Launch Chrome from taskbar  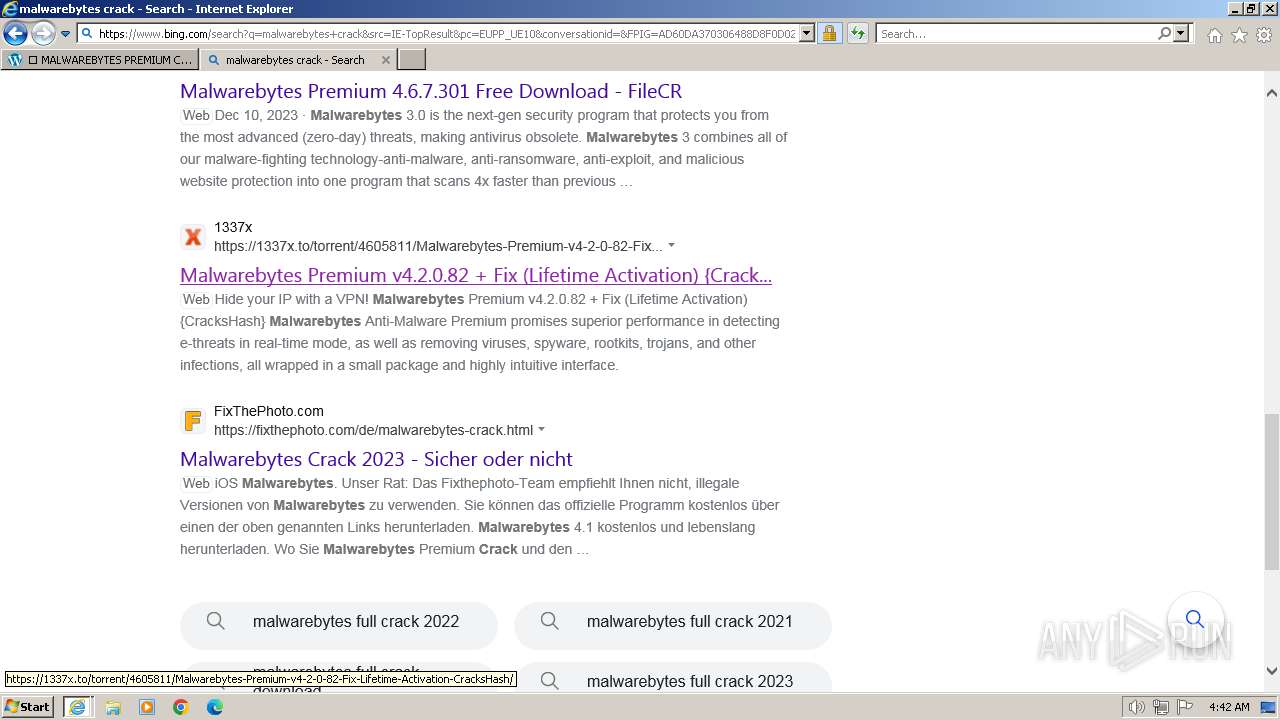click(181, 707)
